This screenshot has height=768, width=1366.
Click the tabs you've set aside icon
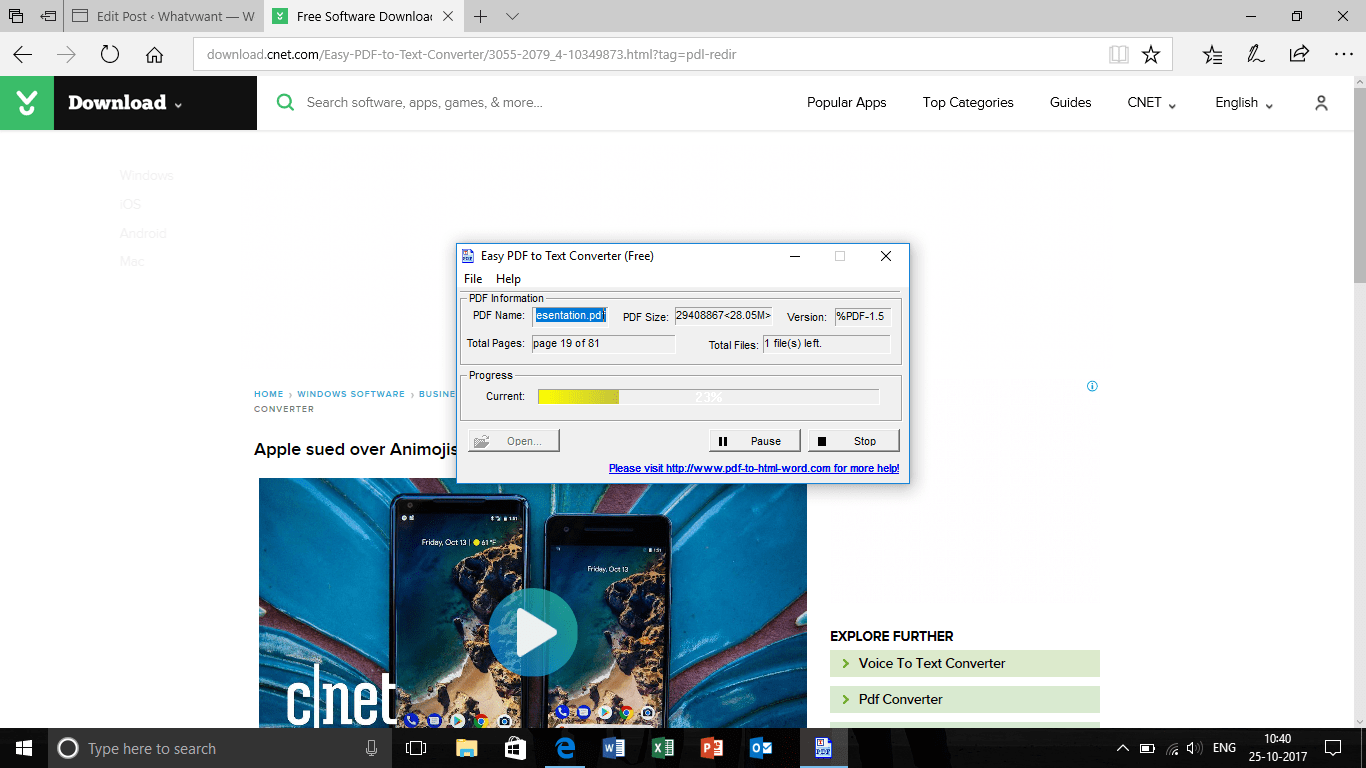click(x=16, y=17)
